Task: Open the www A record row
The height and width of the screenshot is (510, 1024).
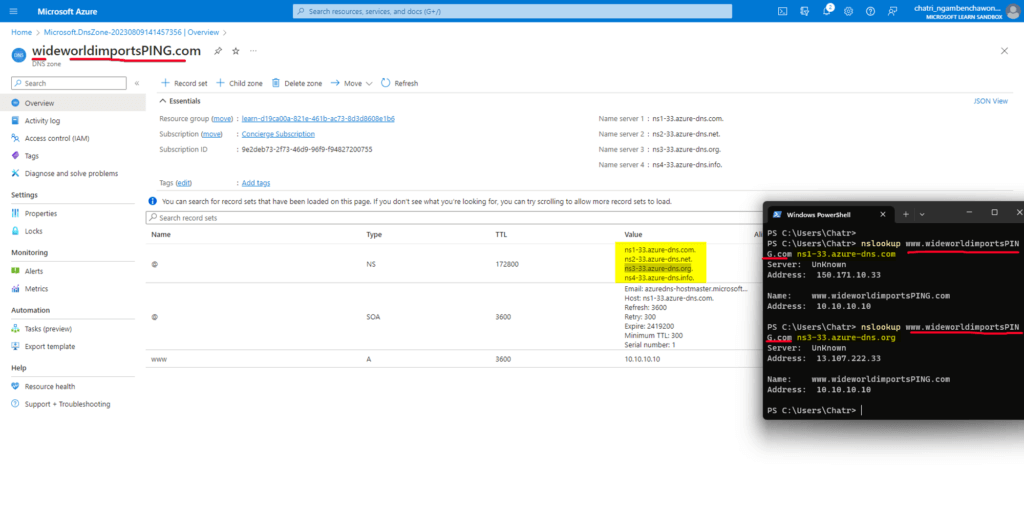Action: click(x=454, y=359)
